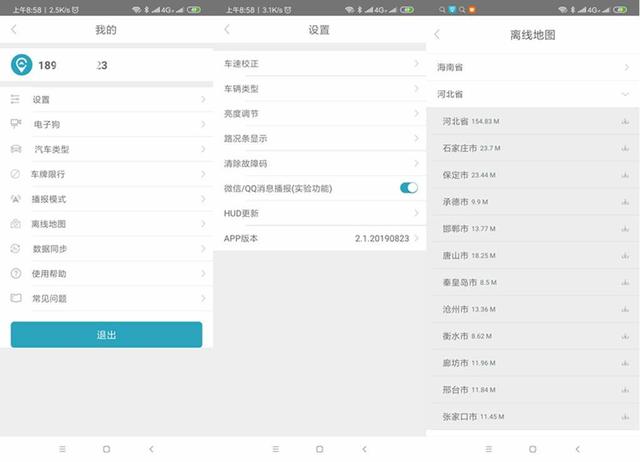The image size is (640, 462).
Task: Open 车速校正 via its chevron
Action: pyautogui.click(x=416, y=63)
